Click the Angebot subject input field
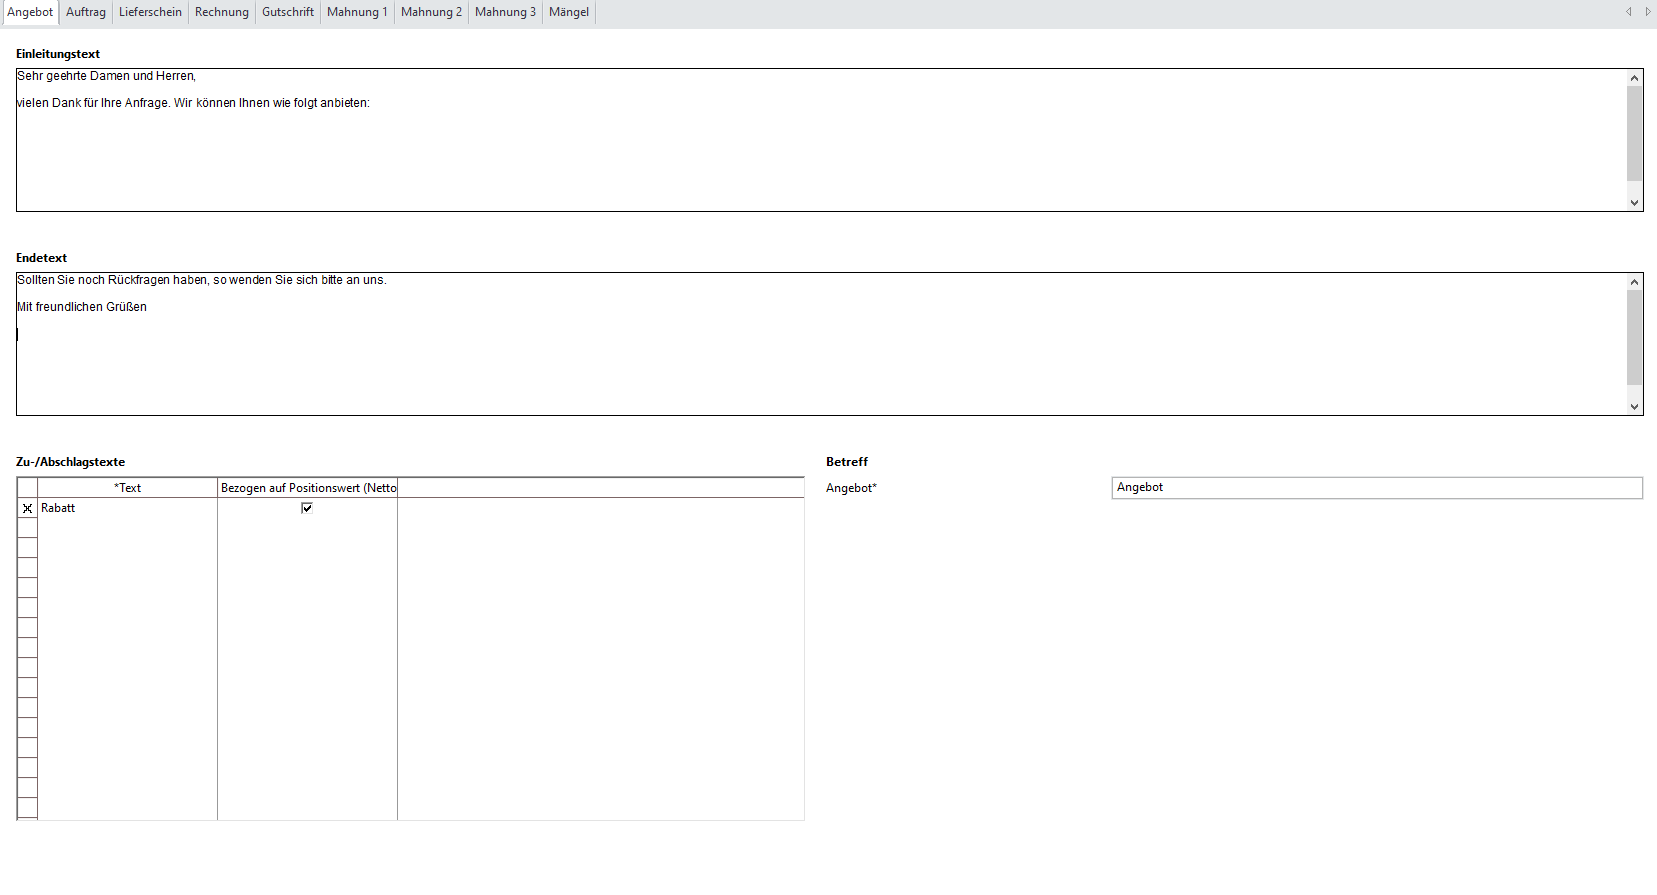Viewport: 1657px width, 895px height. (1376, 488)
